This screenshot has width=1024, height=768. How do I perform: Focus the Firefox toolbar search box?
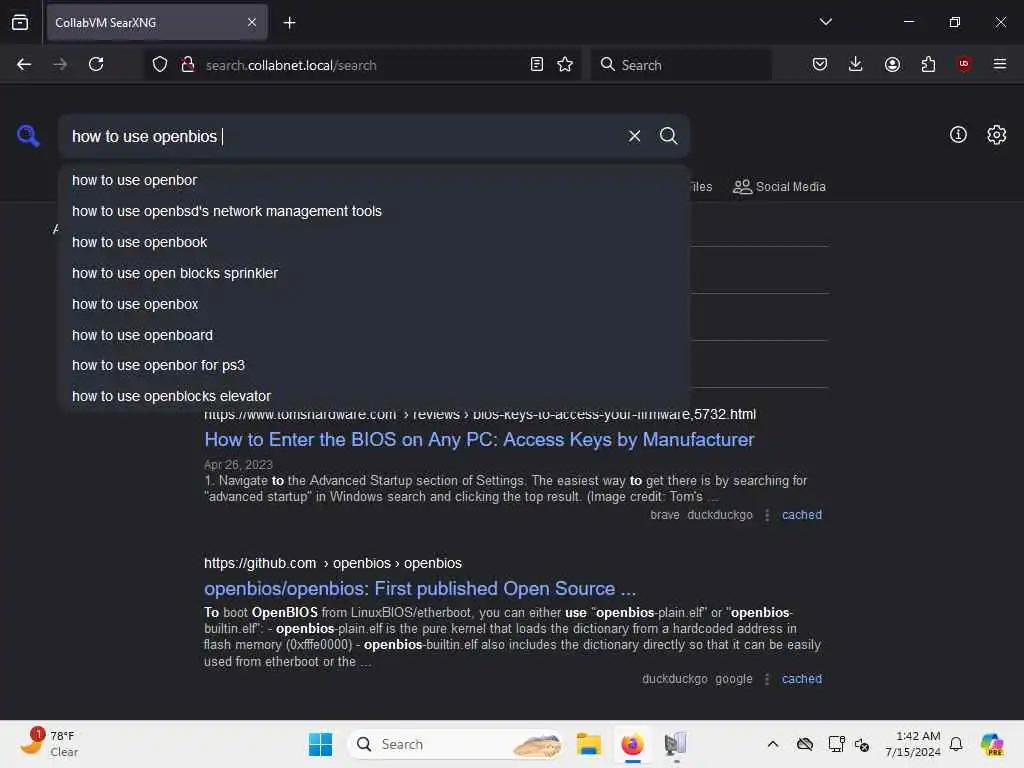tap(681, 65)
